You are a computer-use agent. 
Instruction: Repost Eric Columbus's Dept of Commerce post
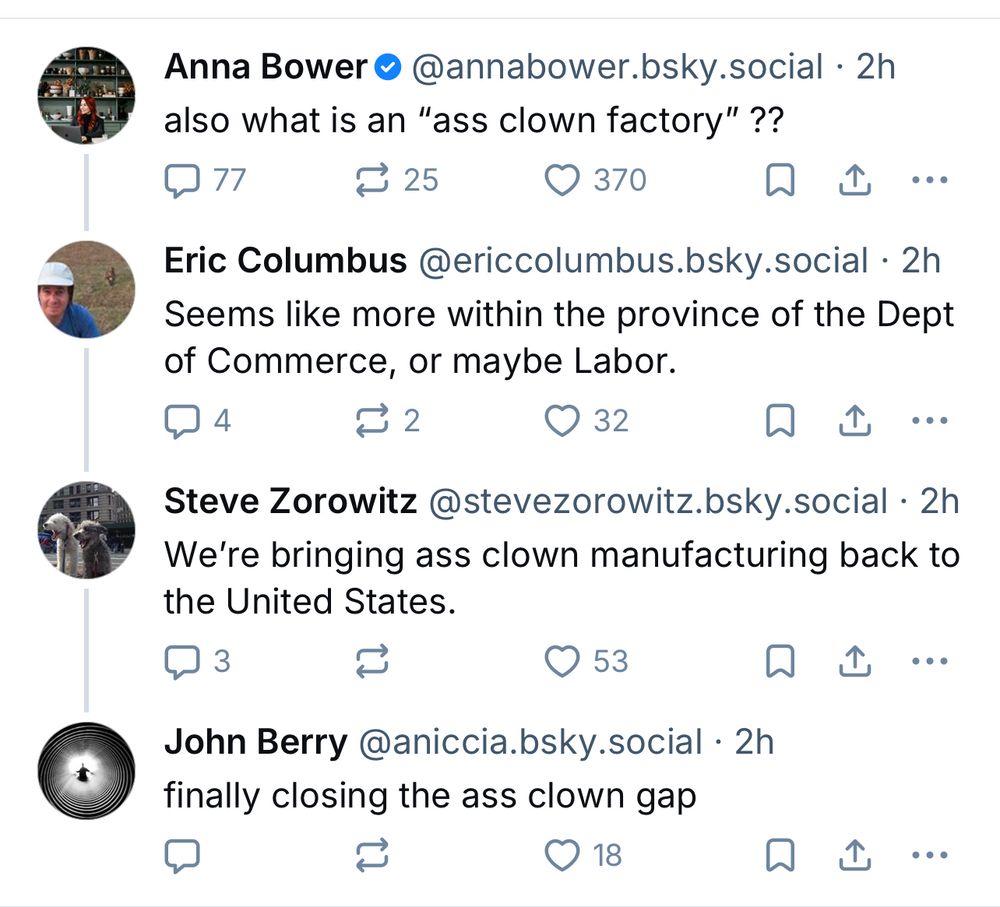click(x=372, y=421)
